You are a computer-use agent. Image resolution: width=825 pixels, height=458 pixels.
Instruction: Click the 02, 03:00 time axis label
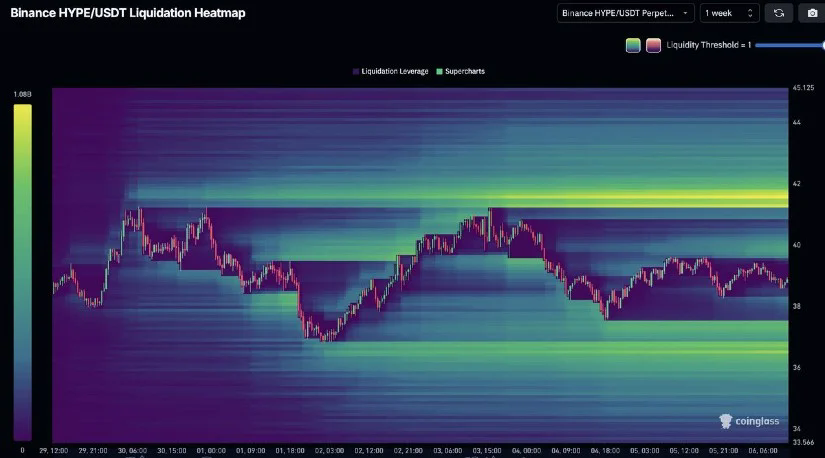pyautogui.click(x=329, y=451)
